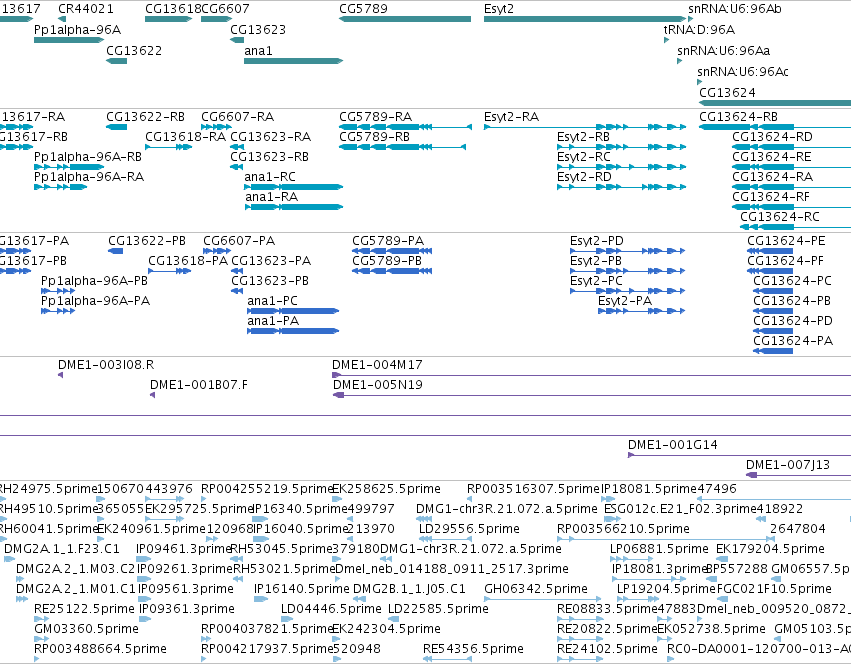This screenshot has height=664, width=851.
Task: Click the CG13622-RB transcript
Action: (116, 127)
